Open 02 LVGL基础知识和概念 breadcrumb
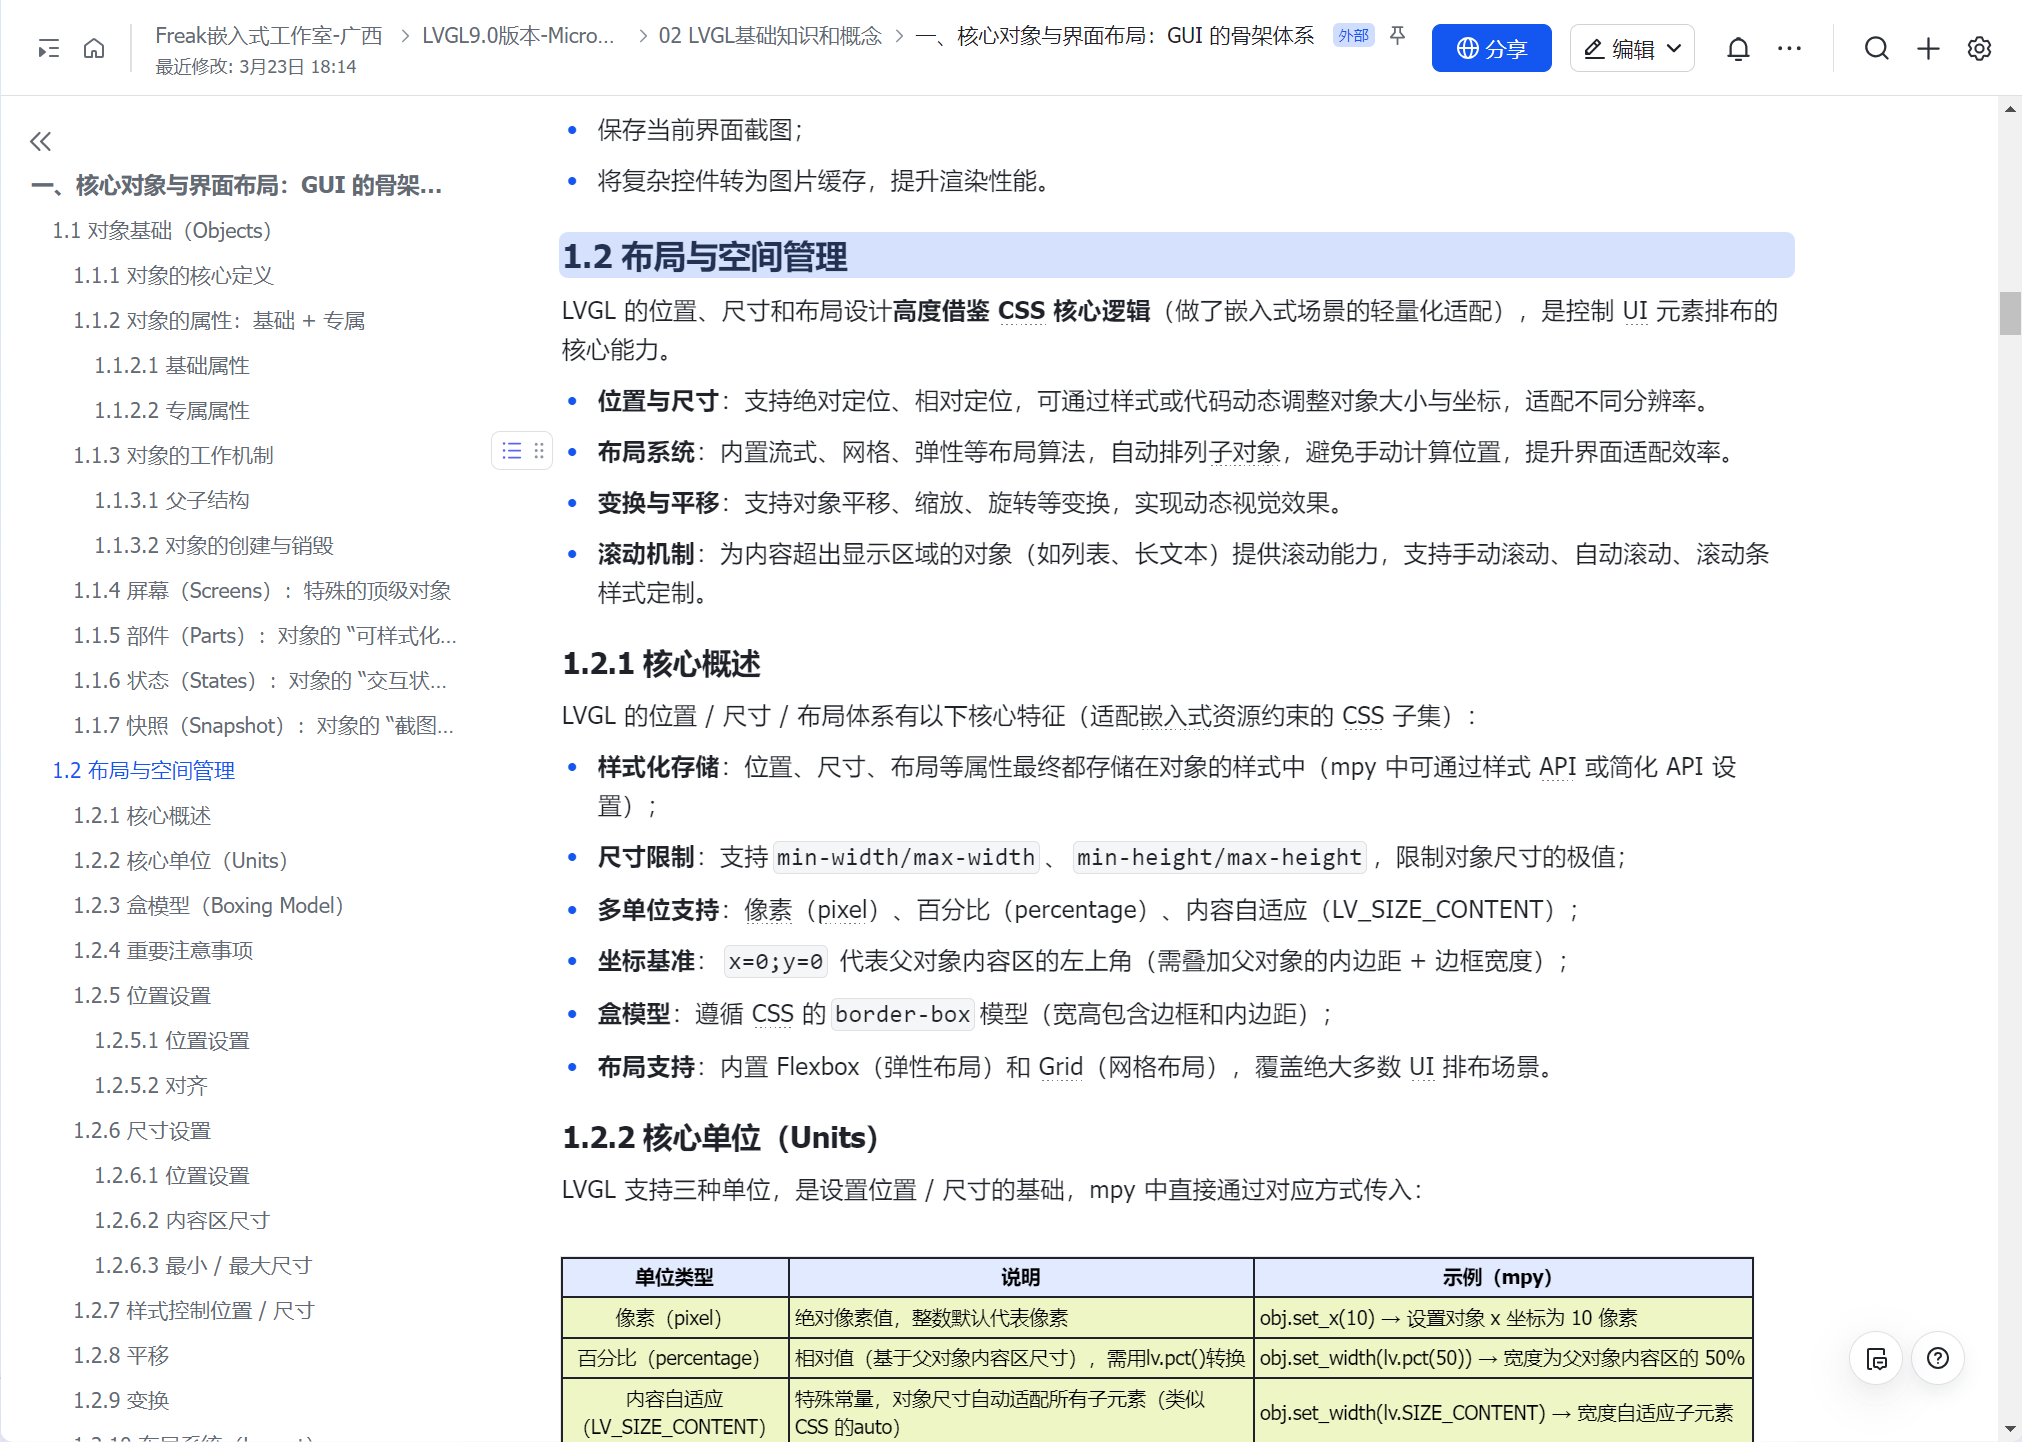The height and width of the screenshot is (1442, 2022). (x=770, y=36)
